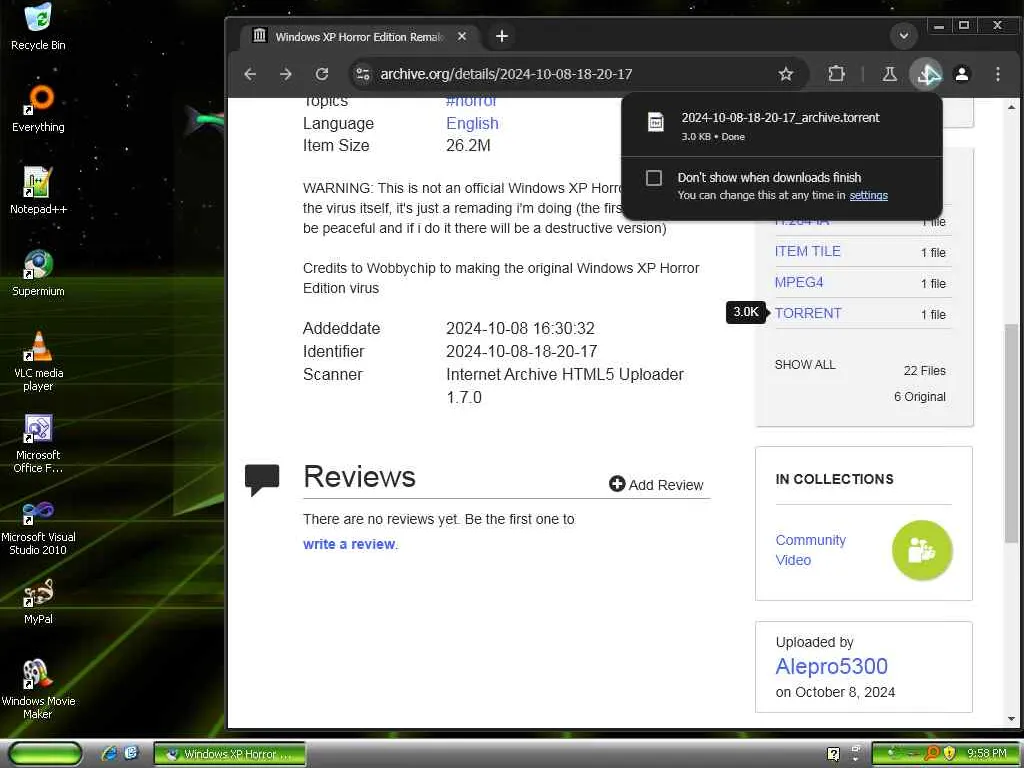Open the downloads settings link
Screen dimensions: 1024x768
coord(868,195)
